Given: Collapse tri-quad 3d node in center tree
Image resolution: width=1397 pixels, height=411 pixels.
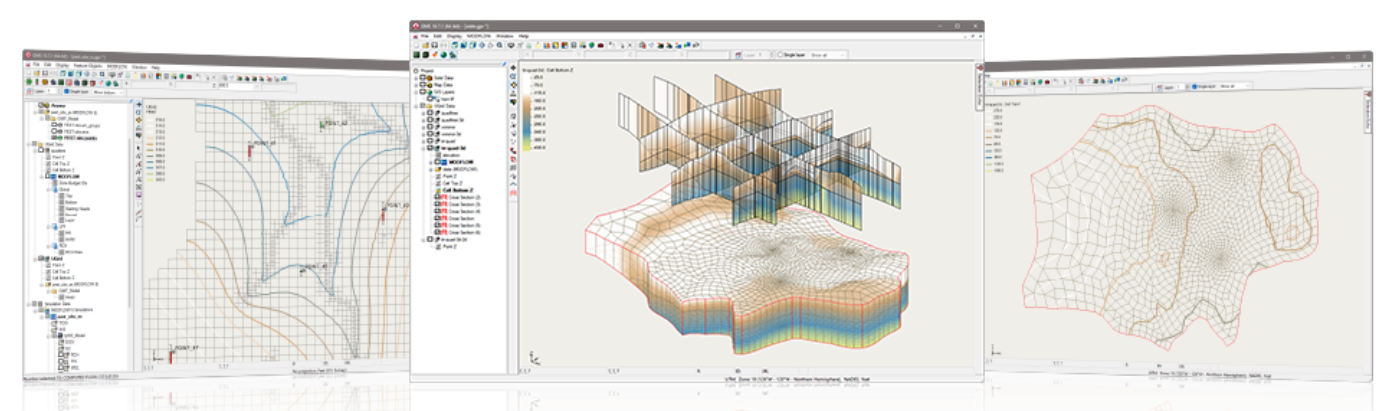Looking at the screenshot, I should point(424,147).
